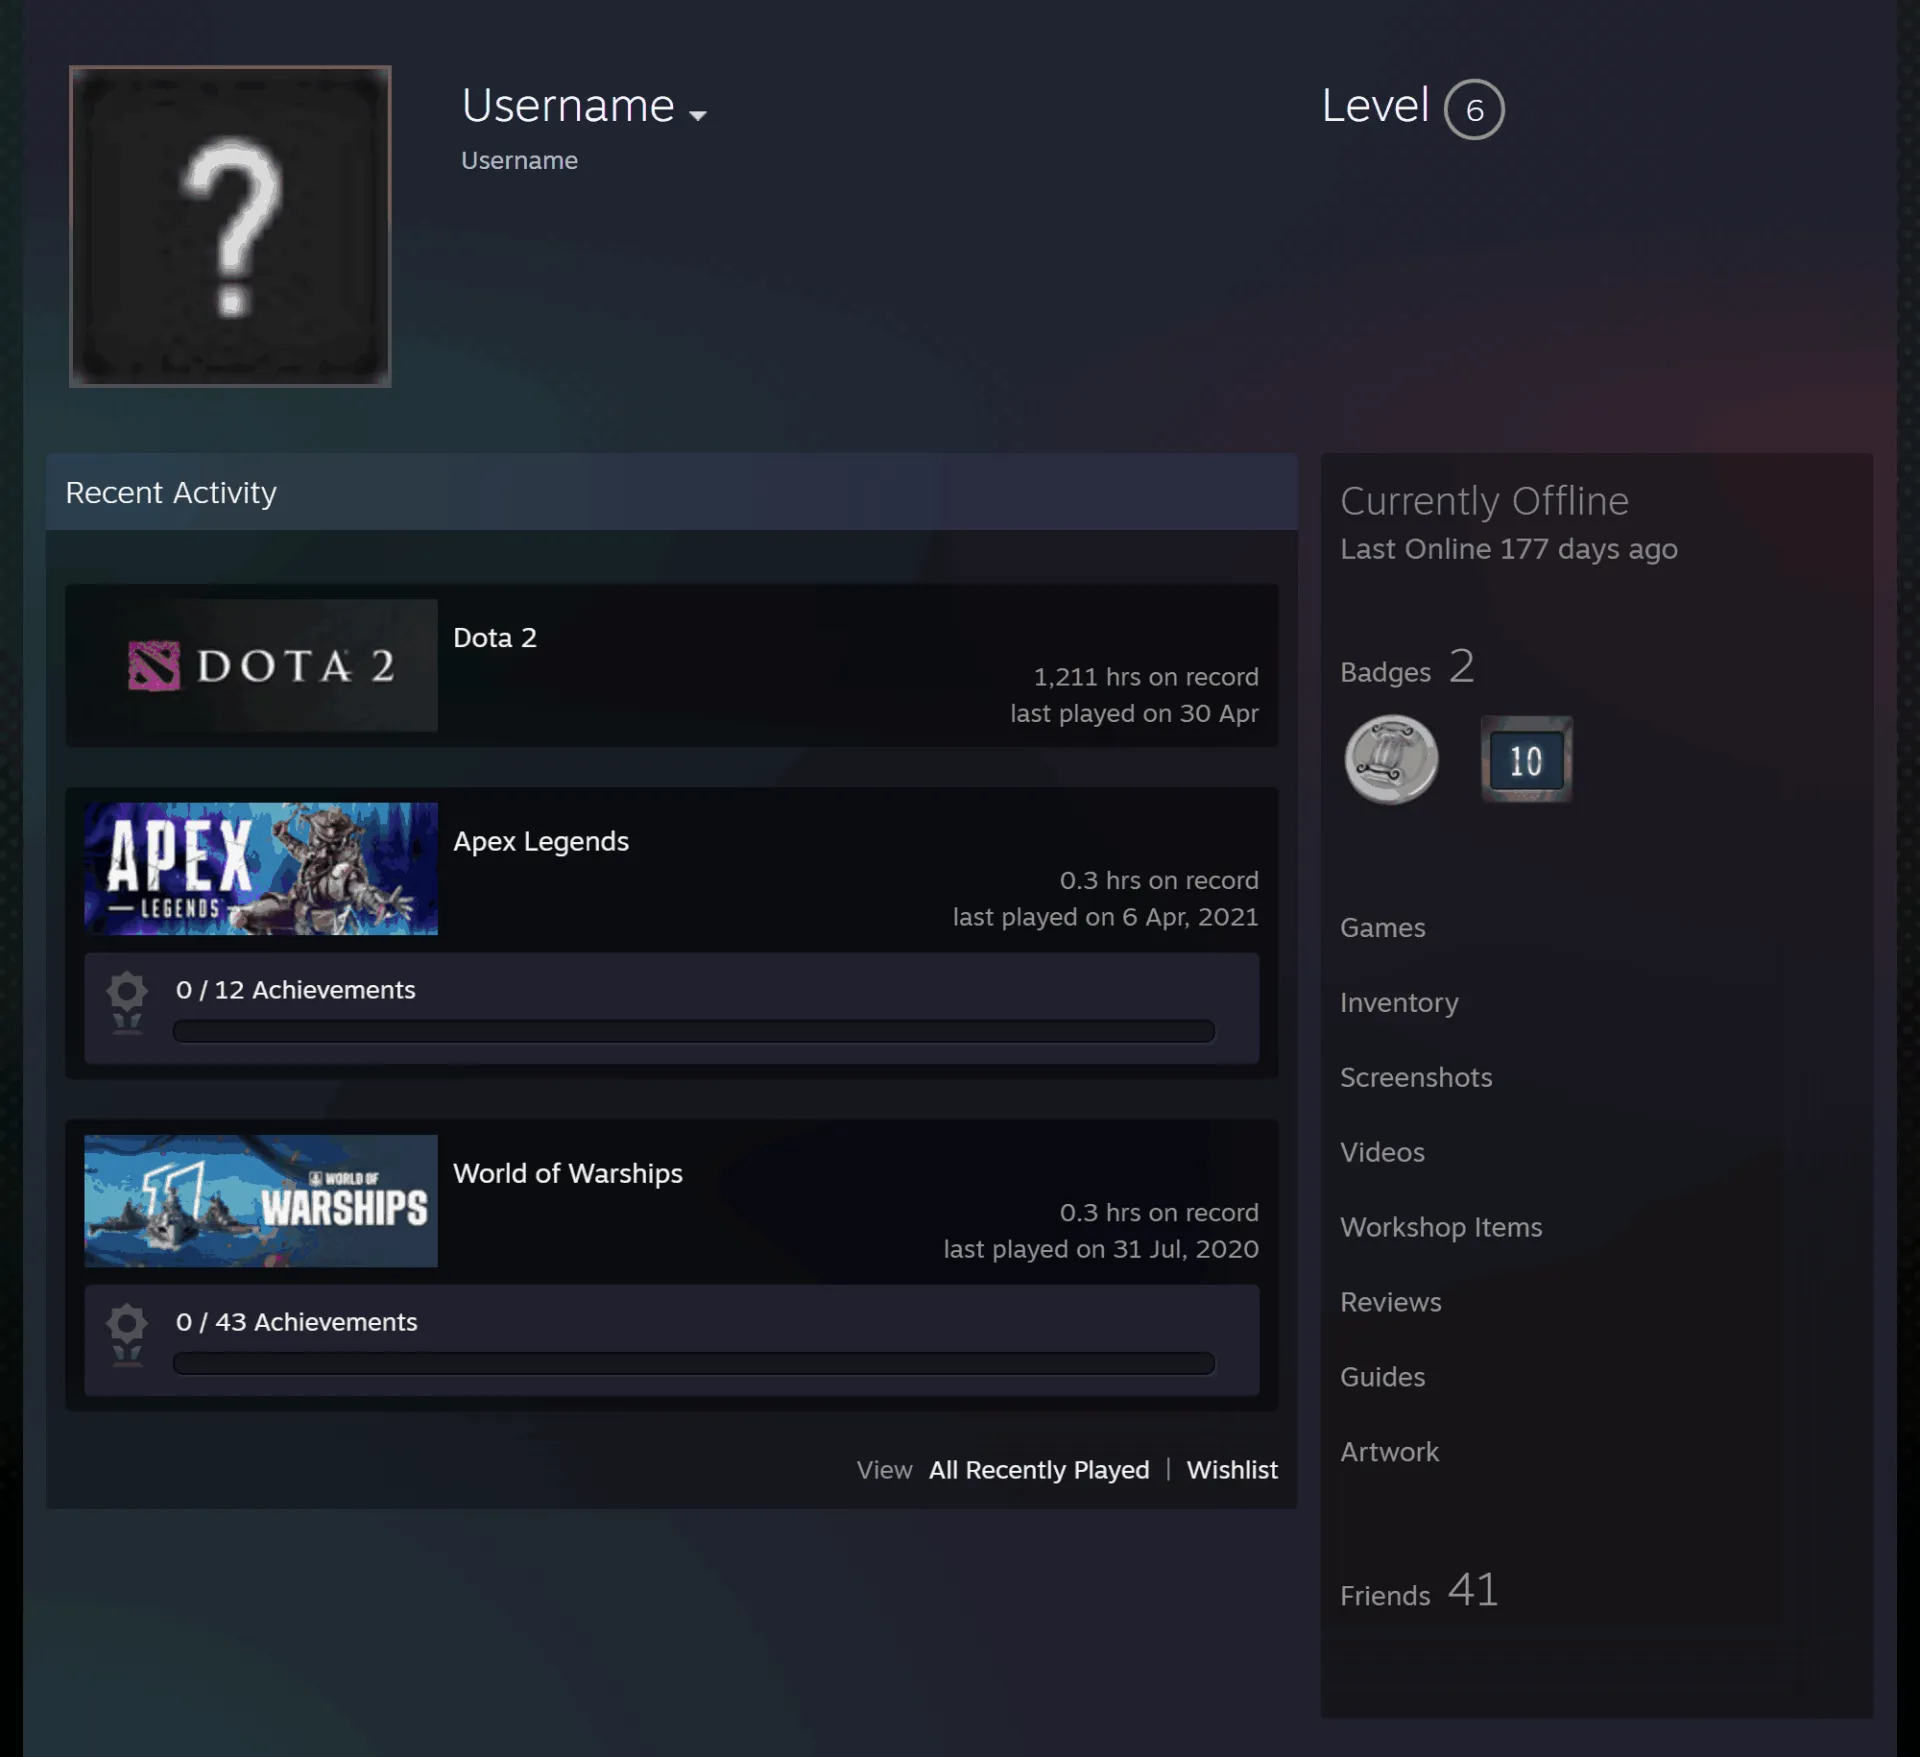1920x1757 pixels.
Task: Click the 10 years of service badge
Action: coord(1526,759)
